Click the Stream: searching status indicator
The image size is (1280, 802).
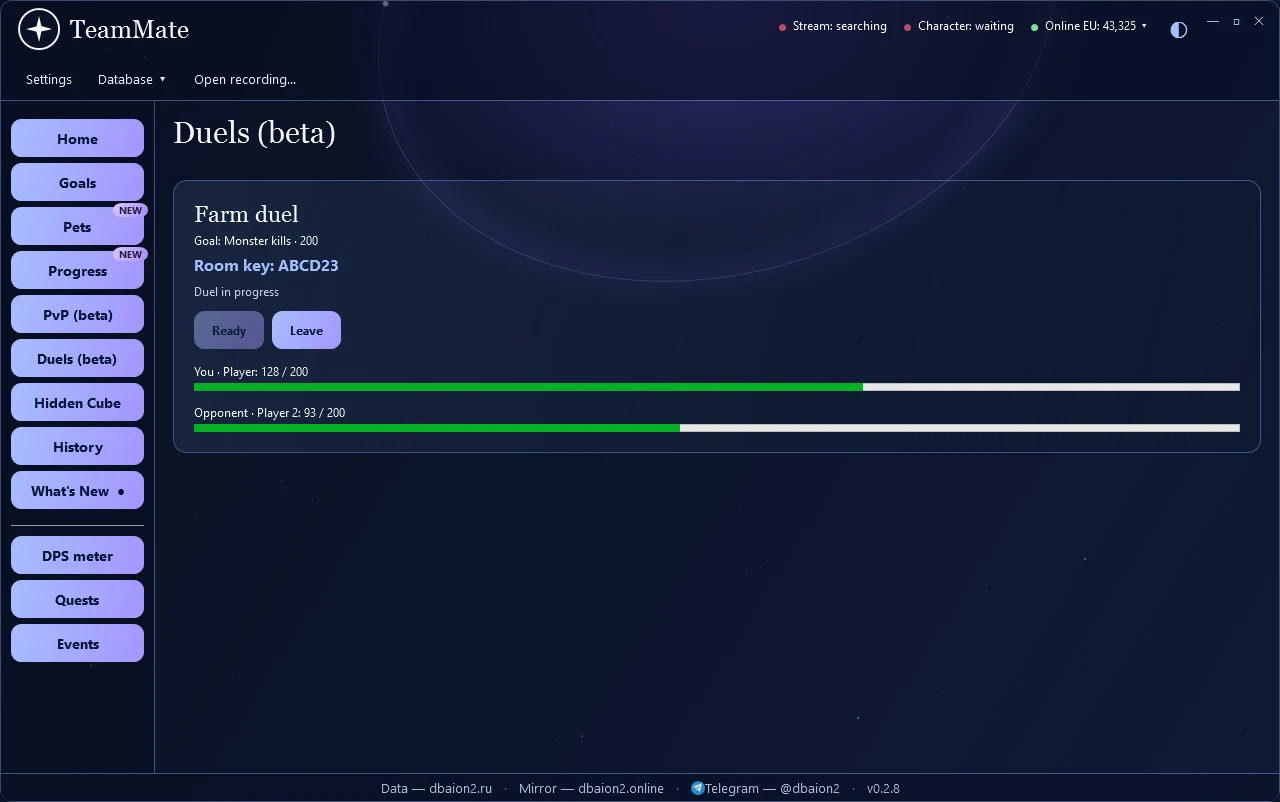coord(833,26)
